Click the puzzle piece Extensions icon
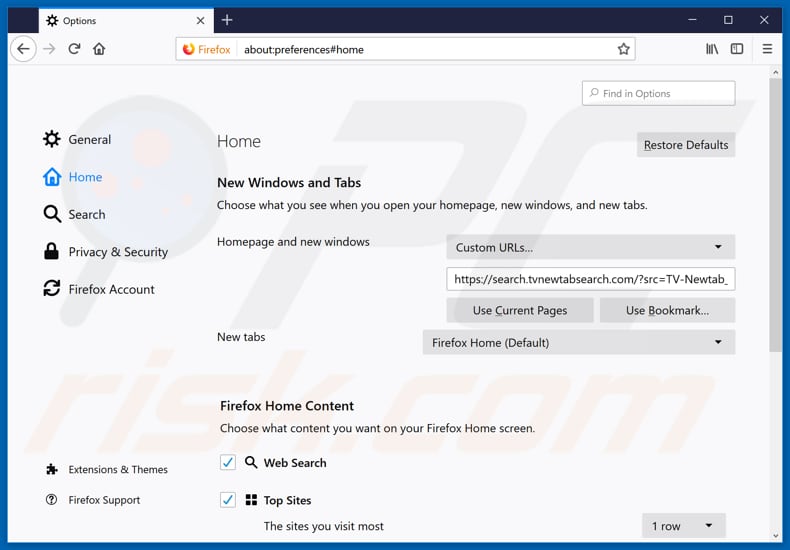790x550 pixels. [51, 469]
